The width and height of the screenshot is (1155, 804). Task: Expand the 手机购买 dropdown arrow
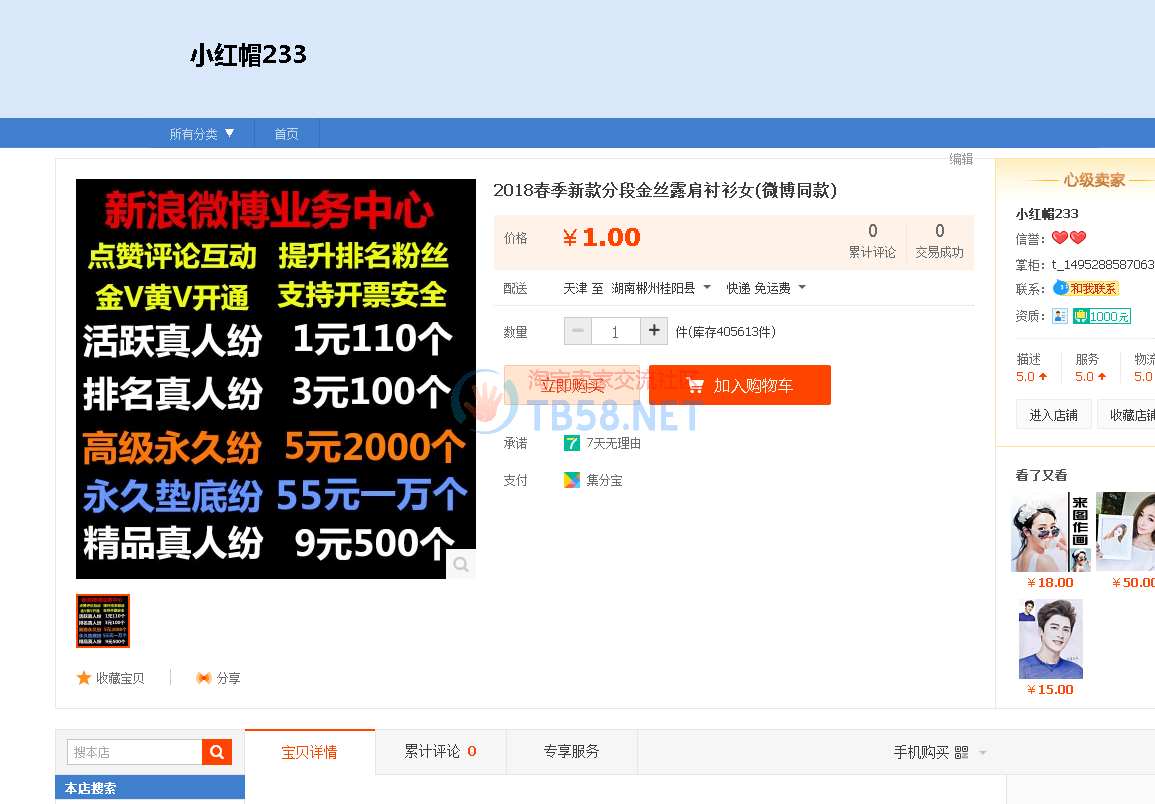(983, 753)
